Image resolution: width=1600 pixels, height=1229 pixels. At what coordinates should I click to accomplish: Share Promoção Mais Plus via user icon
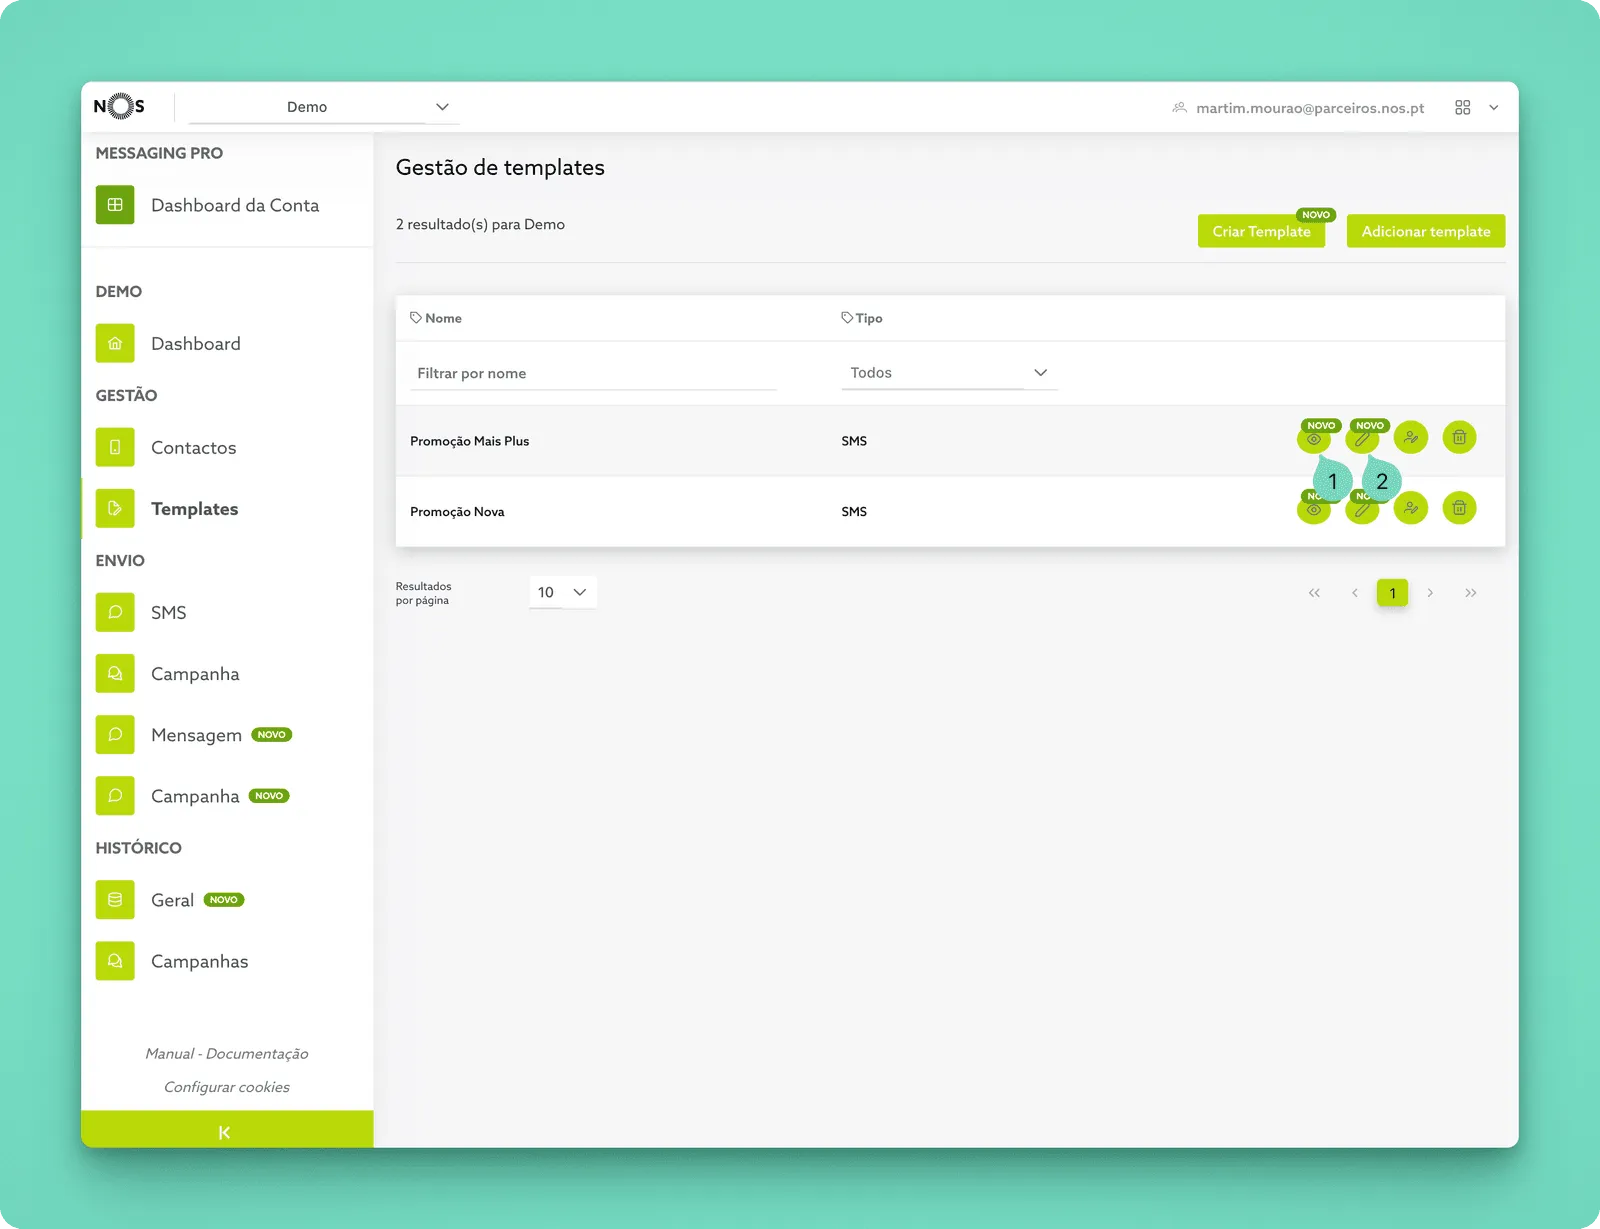(1411, 437)
